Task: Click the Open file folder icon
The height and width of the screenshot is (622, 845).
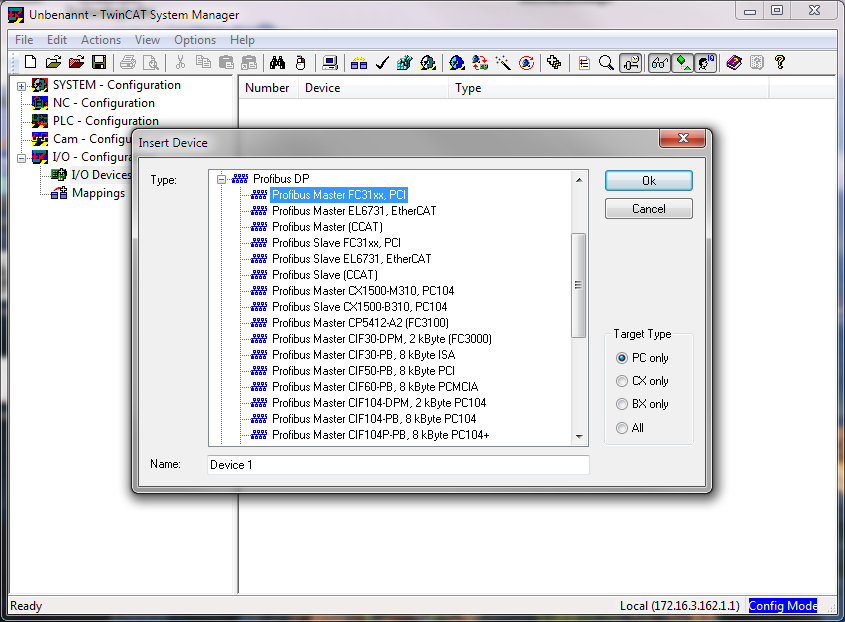Action: pyautogui.click(x=53, y=63)
